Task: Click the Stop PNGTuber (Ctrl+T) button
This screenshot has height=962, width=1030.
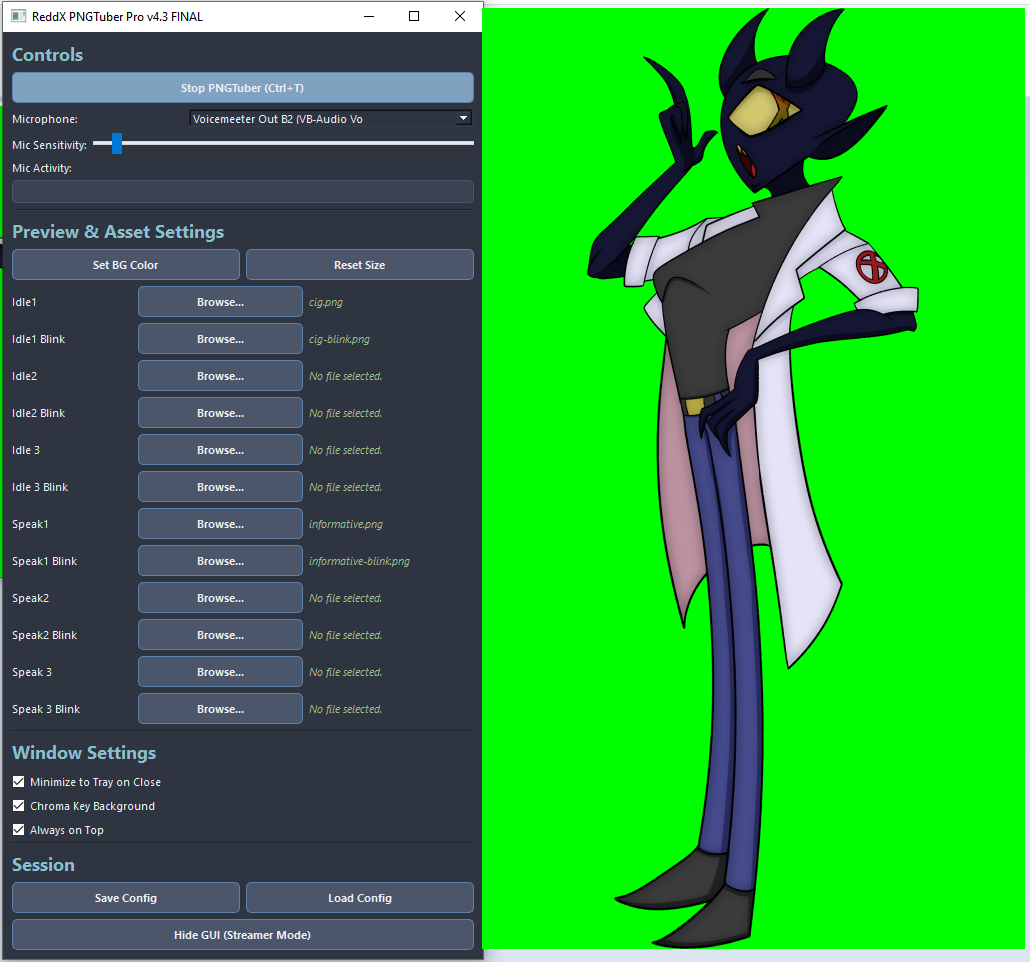Action: 242,87
